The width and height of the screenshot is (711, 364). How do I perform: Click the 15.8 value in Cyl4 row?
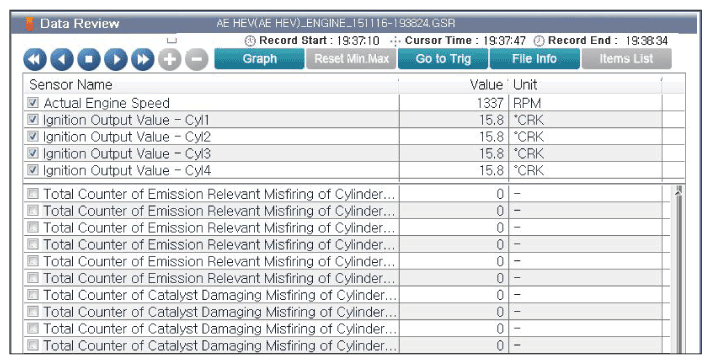pyautogui.click(x=492, y=170)
